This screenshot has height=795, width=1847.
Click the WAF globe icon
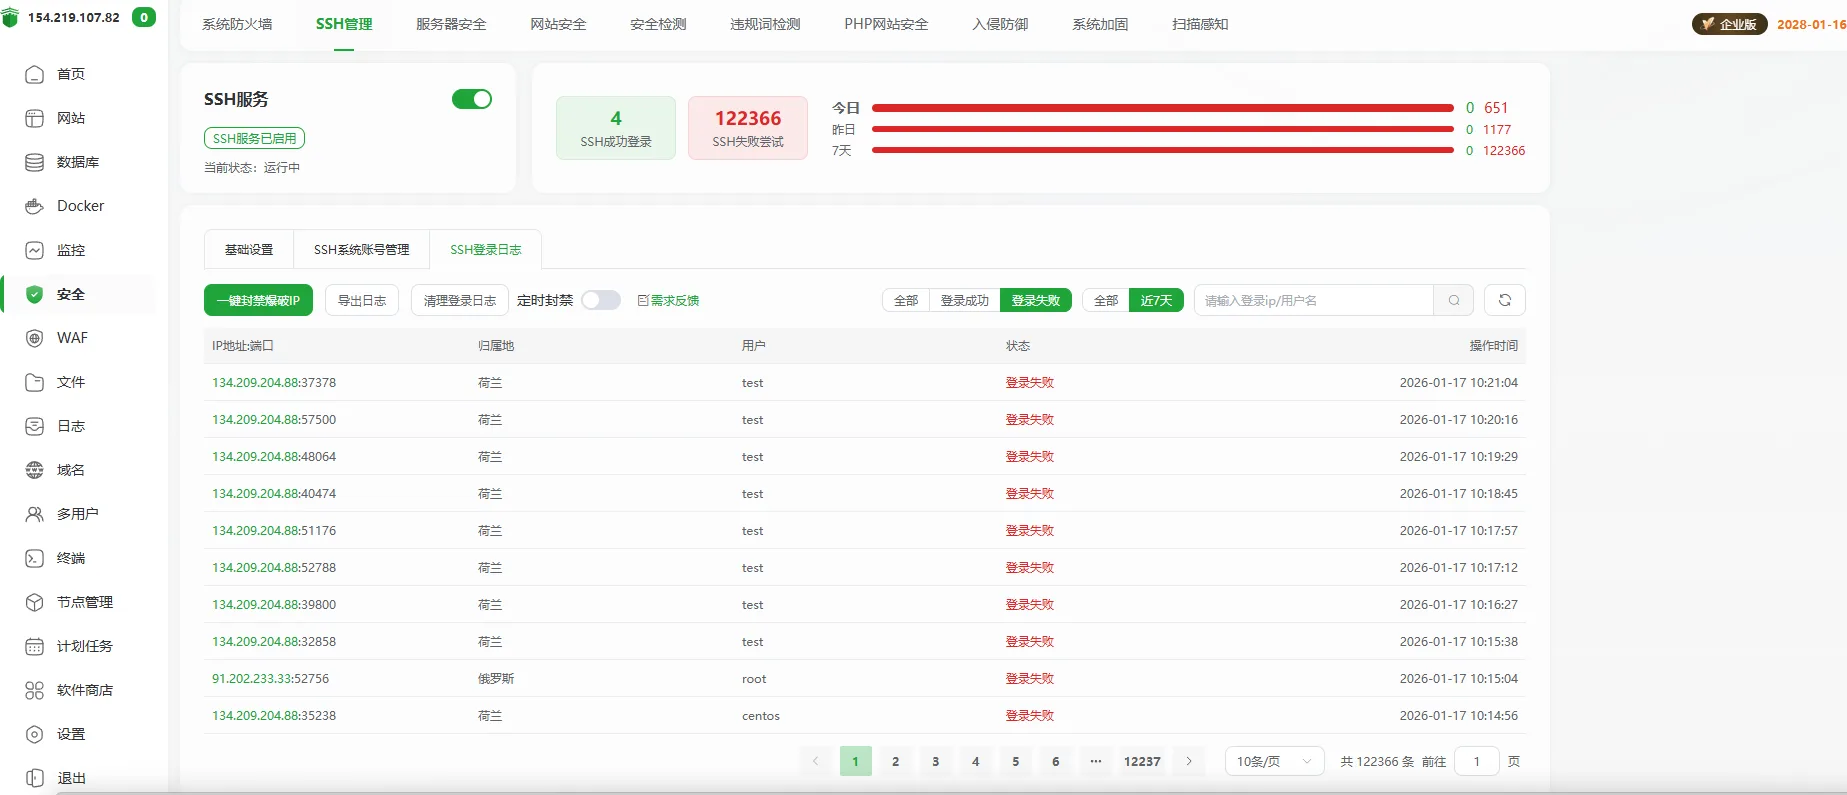pos(34,338)
